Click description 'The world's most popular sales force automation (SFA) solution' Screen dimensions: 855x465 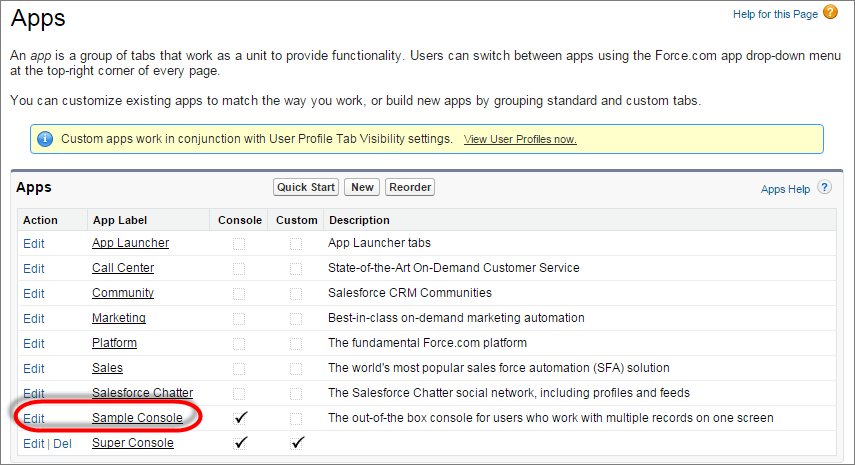coord(499,368)
